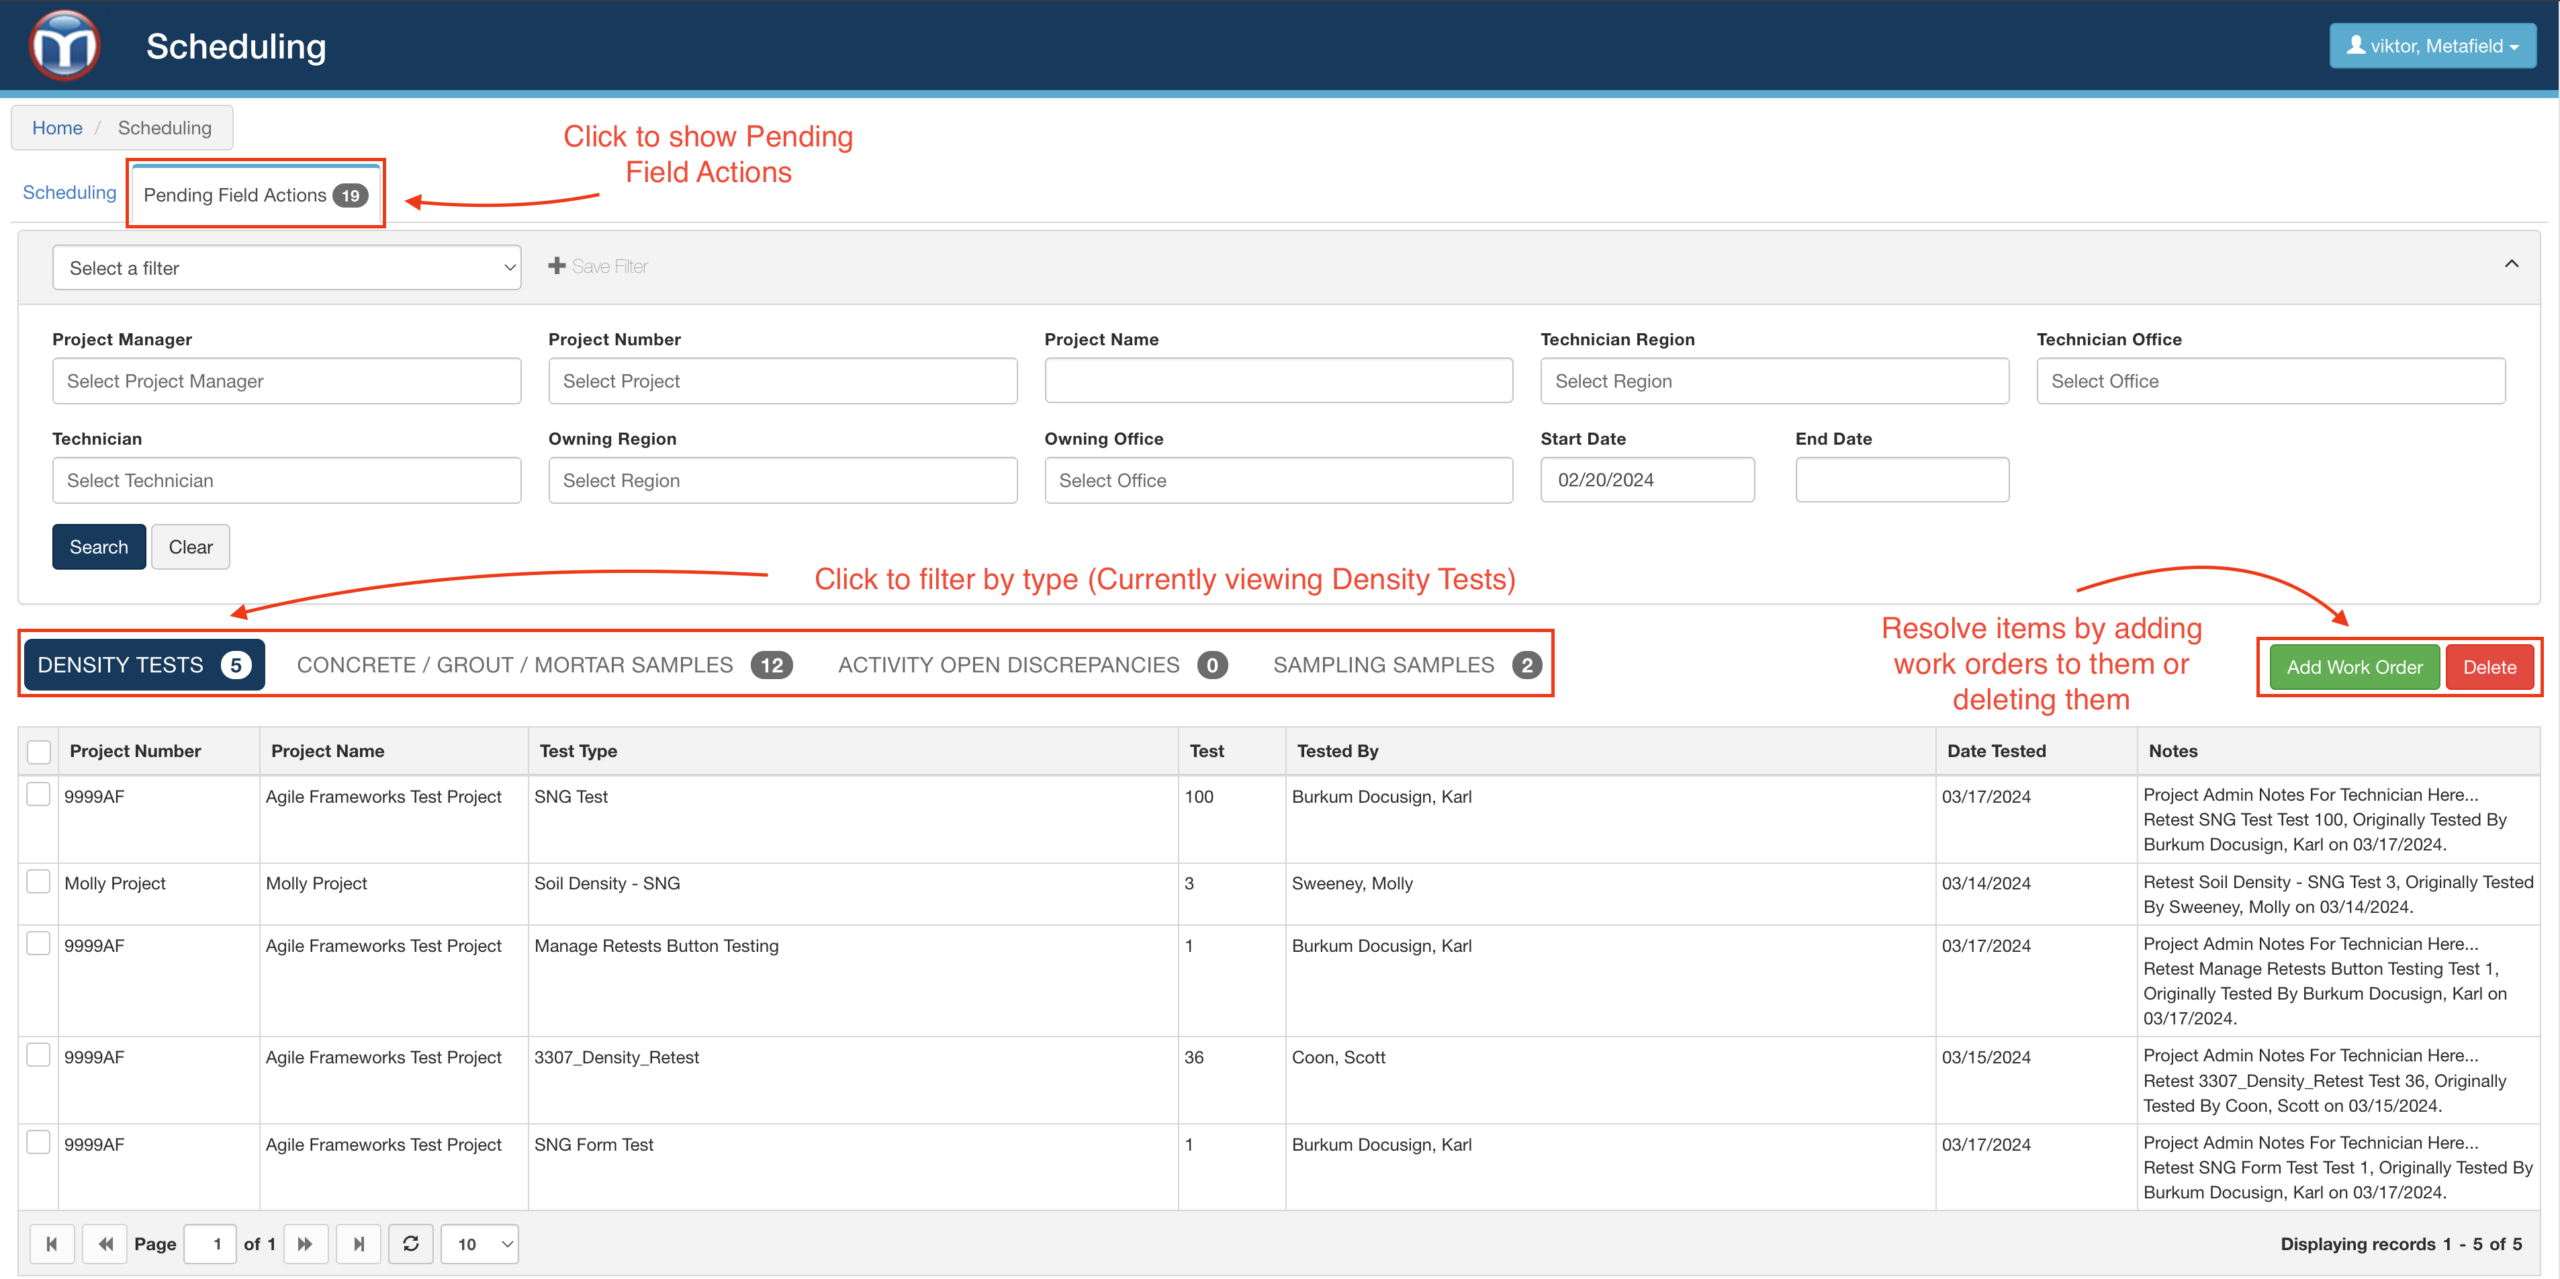Open the Sampling Samples tab
Image resolution: width=2560 pixels, height=1279 pixels.
(x=1405, y=665)
